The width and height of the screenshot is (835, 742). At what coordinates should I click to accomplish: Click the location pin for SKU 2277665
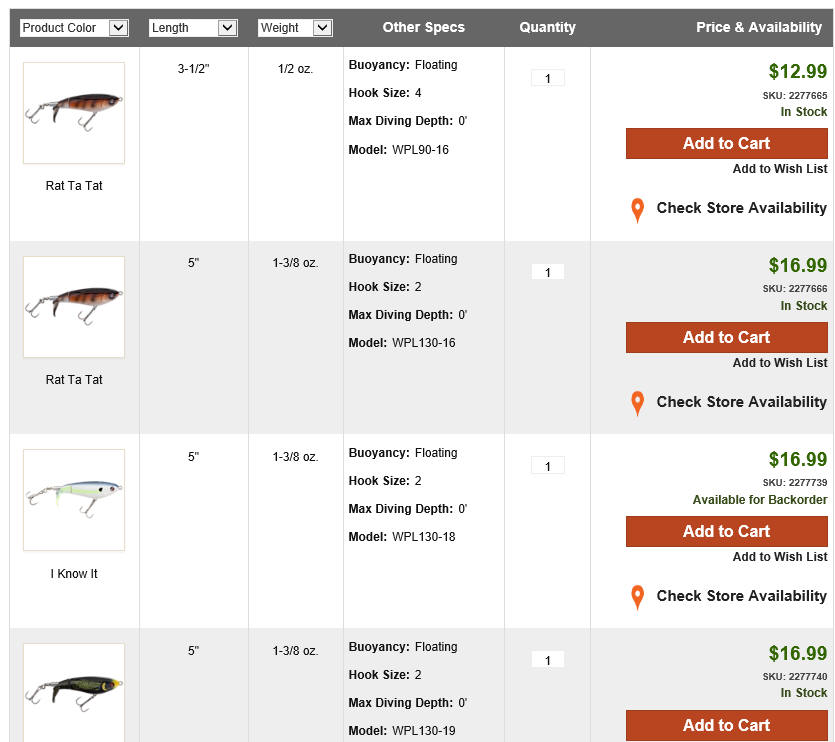(637, 210)
